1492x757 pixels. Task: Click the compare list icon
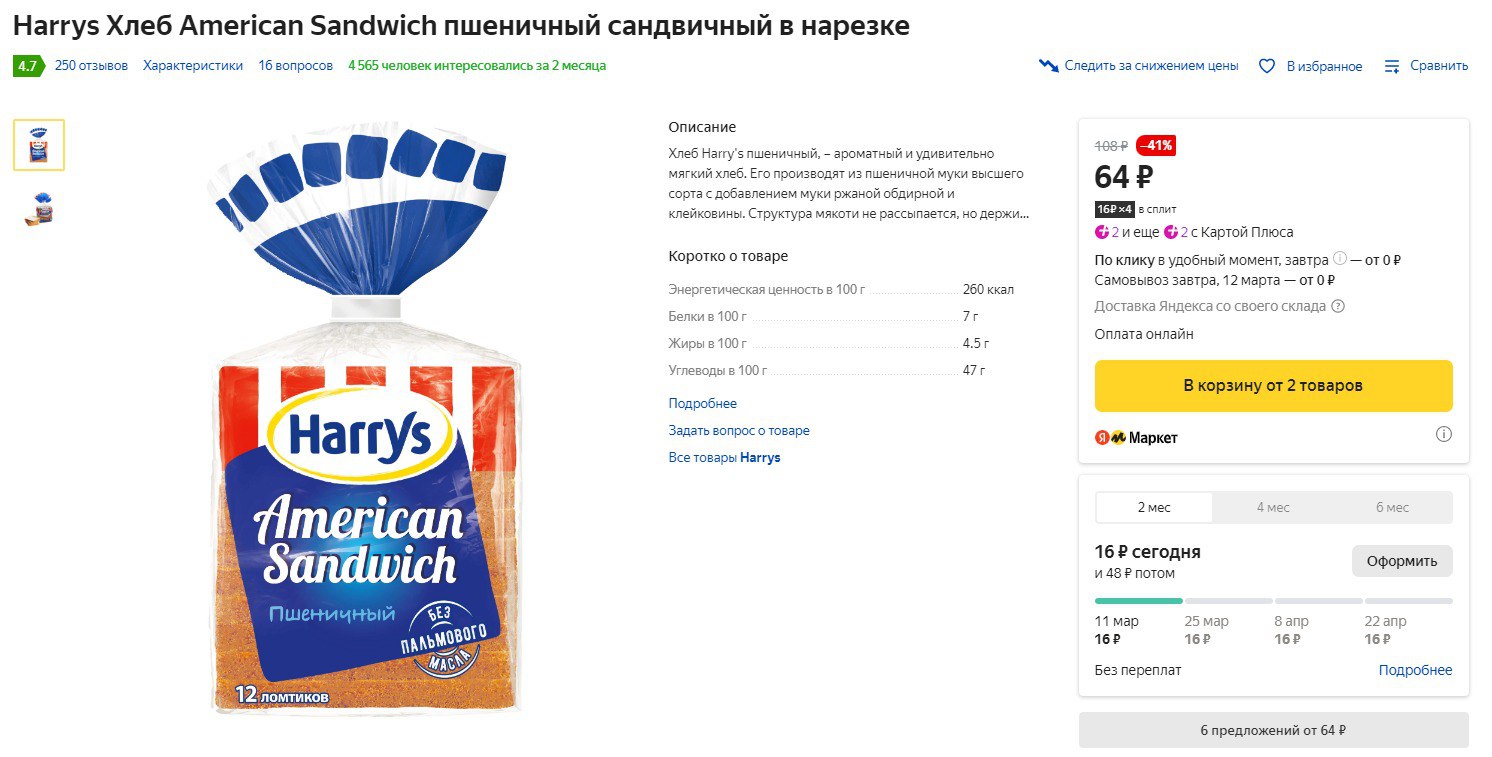click(1392, 66)
